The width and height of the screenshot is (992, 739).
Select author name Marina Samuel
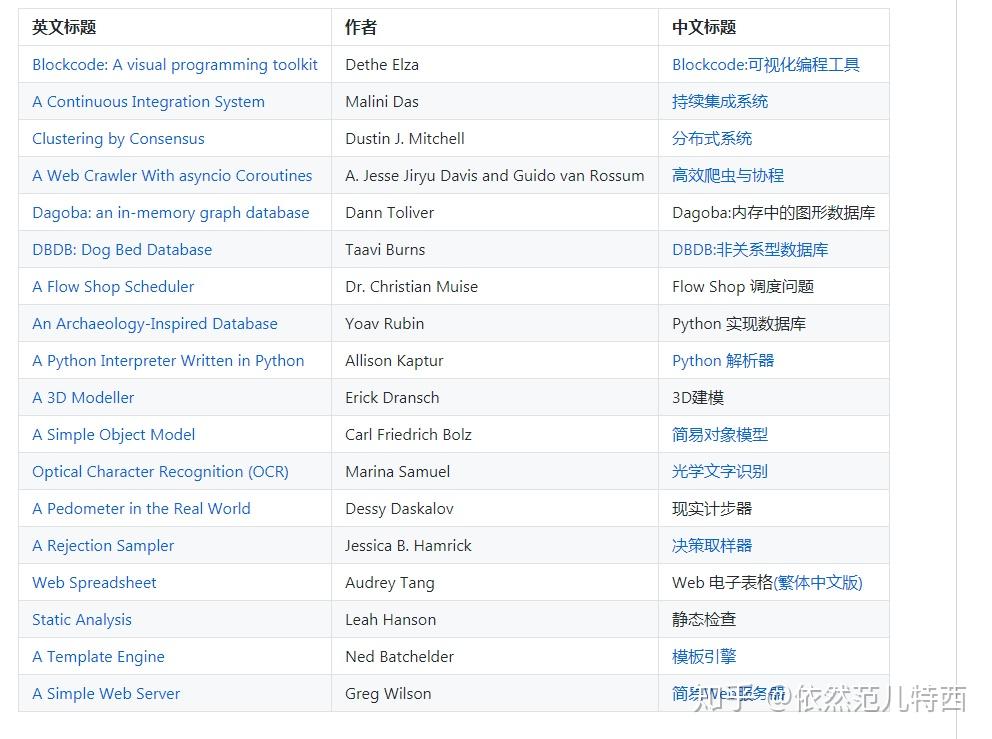pos(398,472)
